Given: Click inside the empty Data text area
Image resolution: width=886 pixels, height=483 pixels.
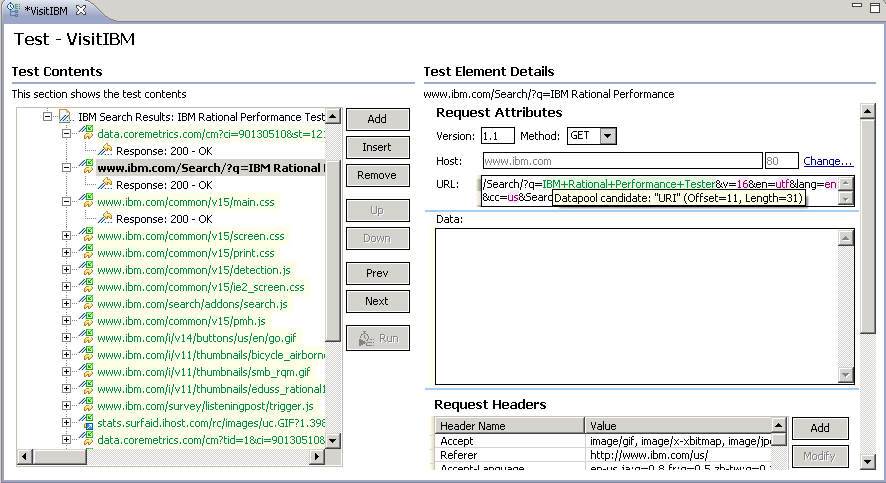Looking at the screenshot, I should 637,307.
